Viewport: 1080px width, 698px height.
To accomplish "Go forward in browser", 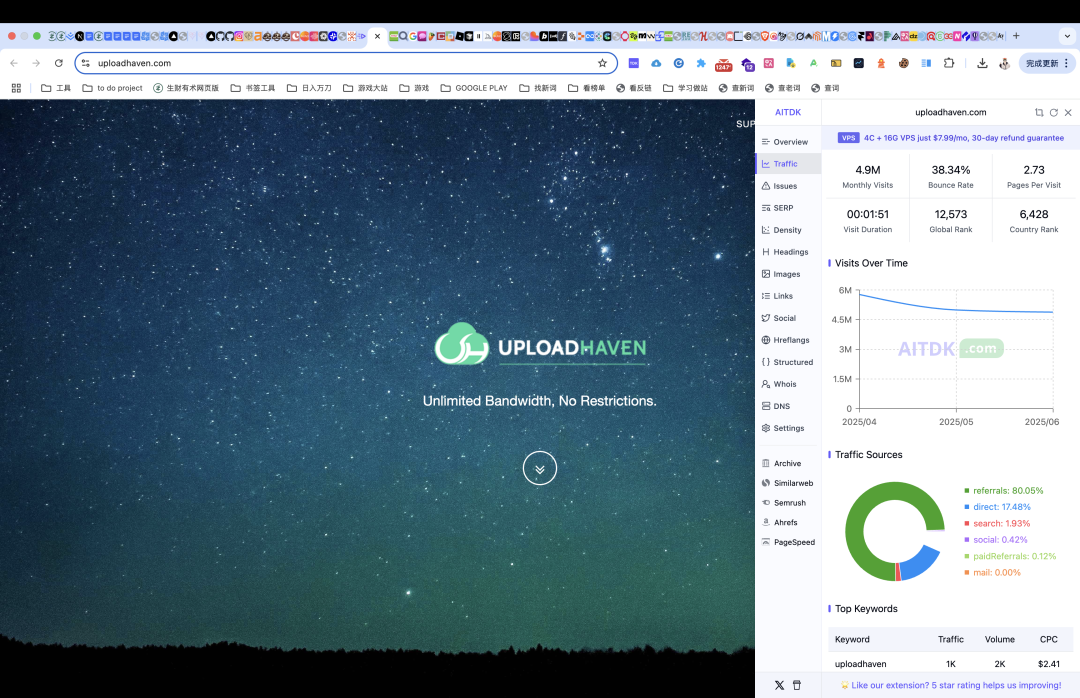I will 36,63.
